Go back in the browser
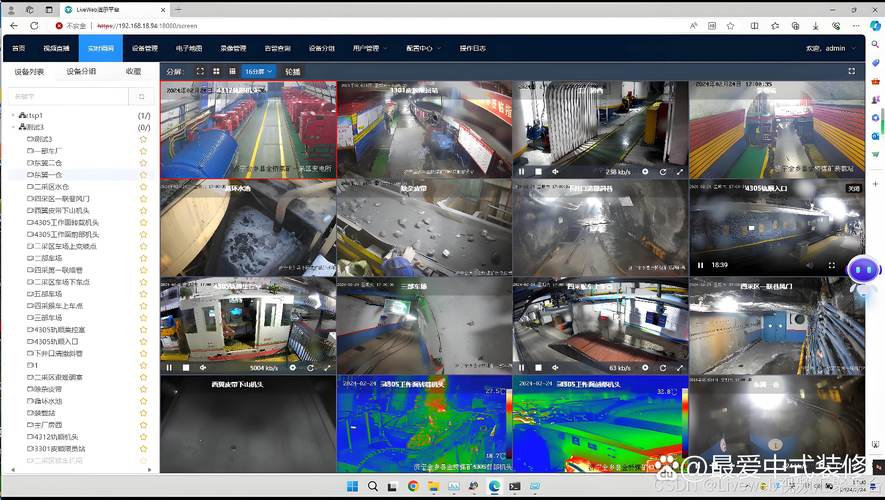This screenshot has height=500, width=885. coord(14,25)
